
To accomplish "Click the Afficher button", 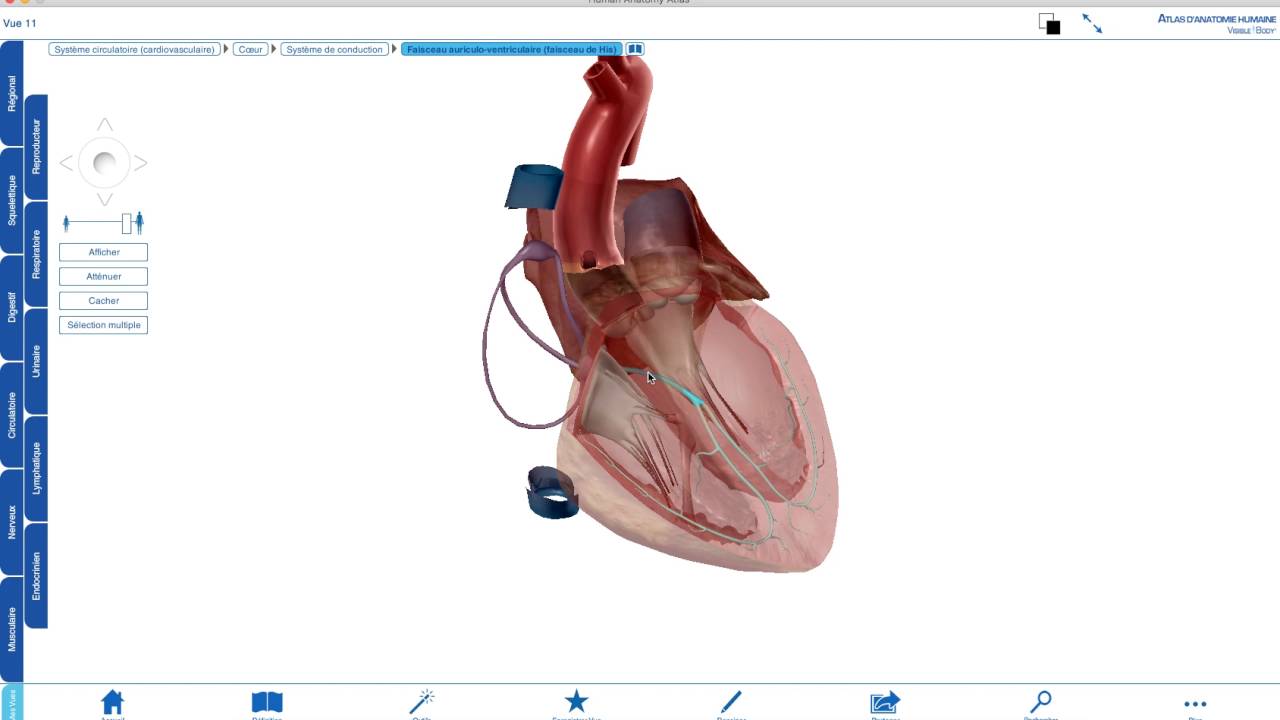I will coord(103,252).
